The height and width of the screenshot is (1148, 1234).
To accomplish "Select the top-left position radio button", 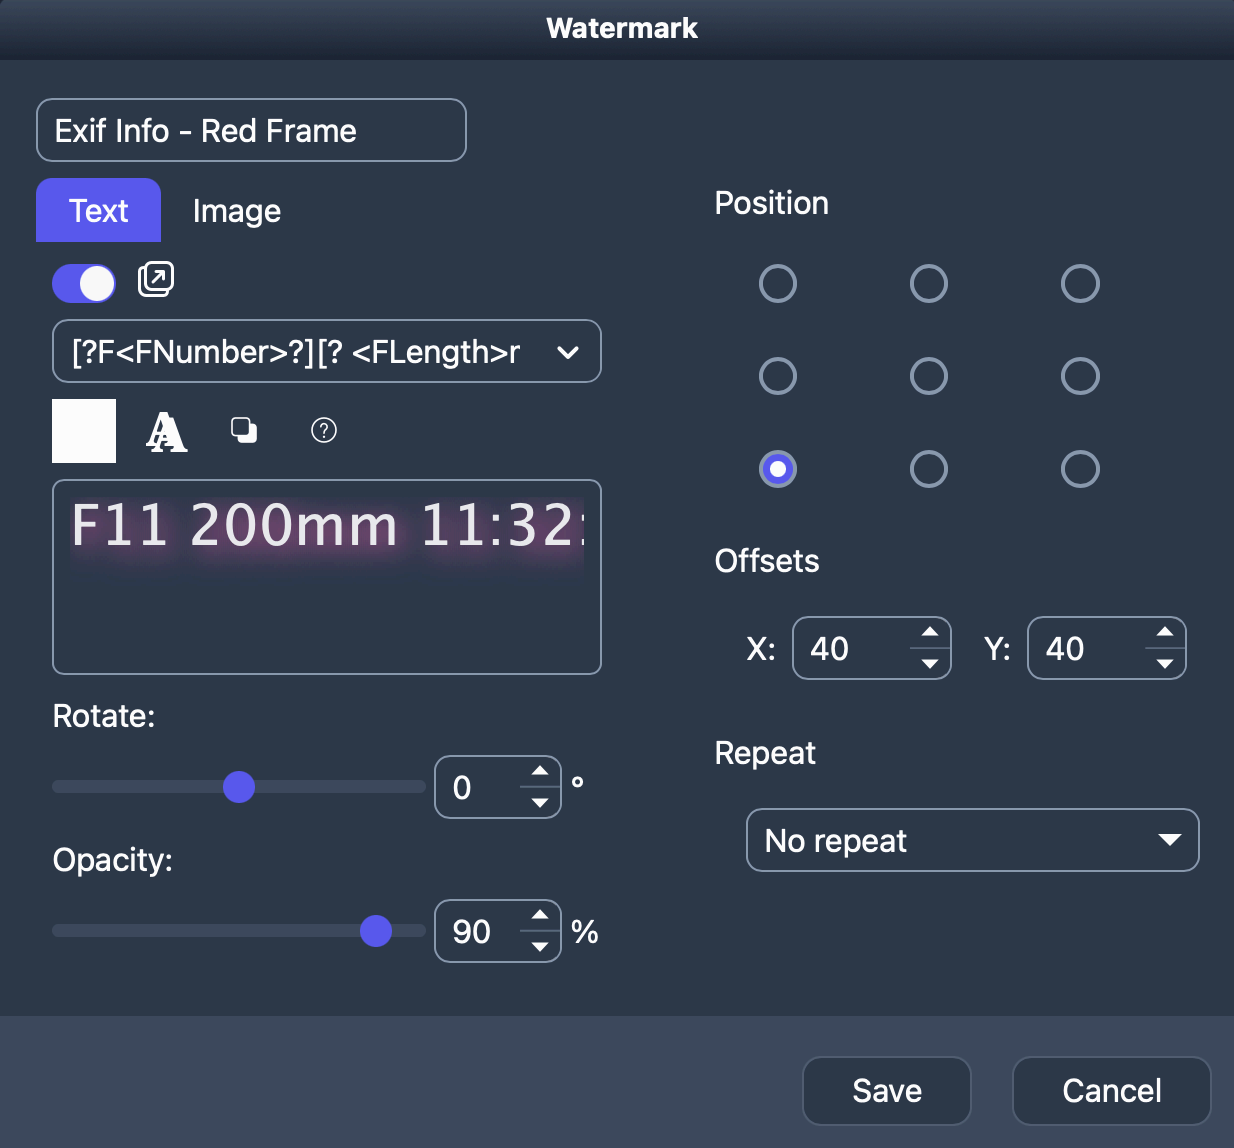I will 778,284.
